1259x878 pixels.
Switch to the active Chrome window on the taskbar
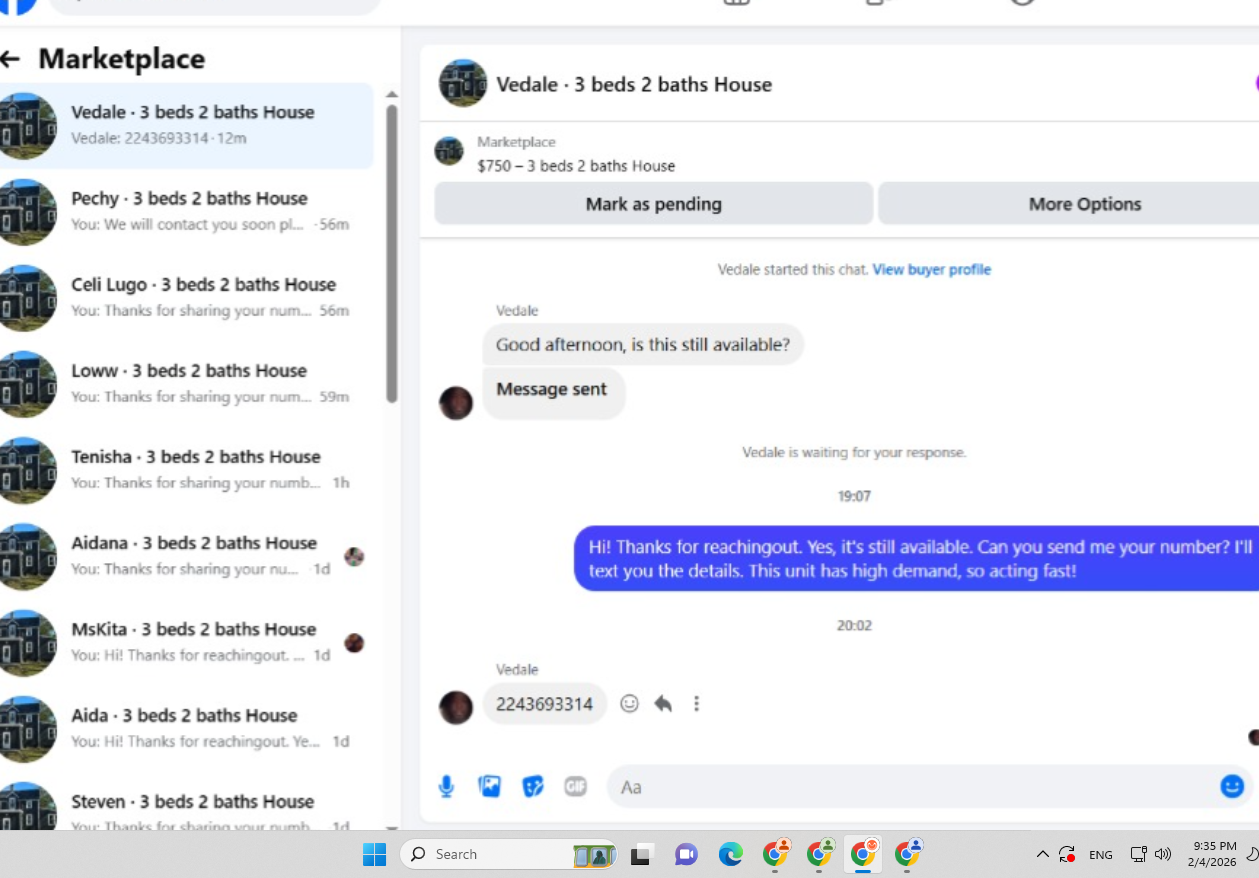[863, 853]
